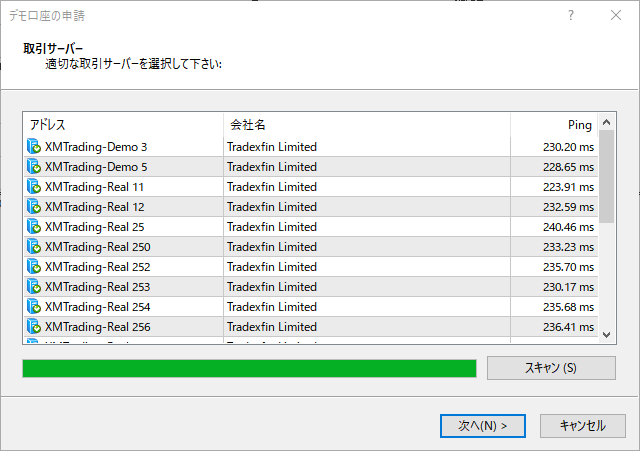Viewport: 640px width, 451px height.
Task: Click the server icon for XMTrading-Real 254
Action: coord(34,307)
